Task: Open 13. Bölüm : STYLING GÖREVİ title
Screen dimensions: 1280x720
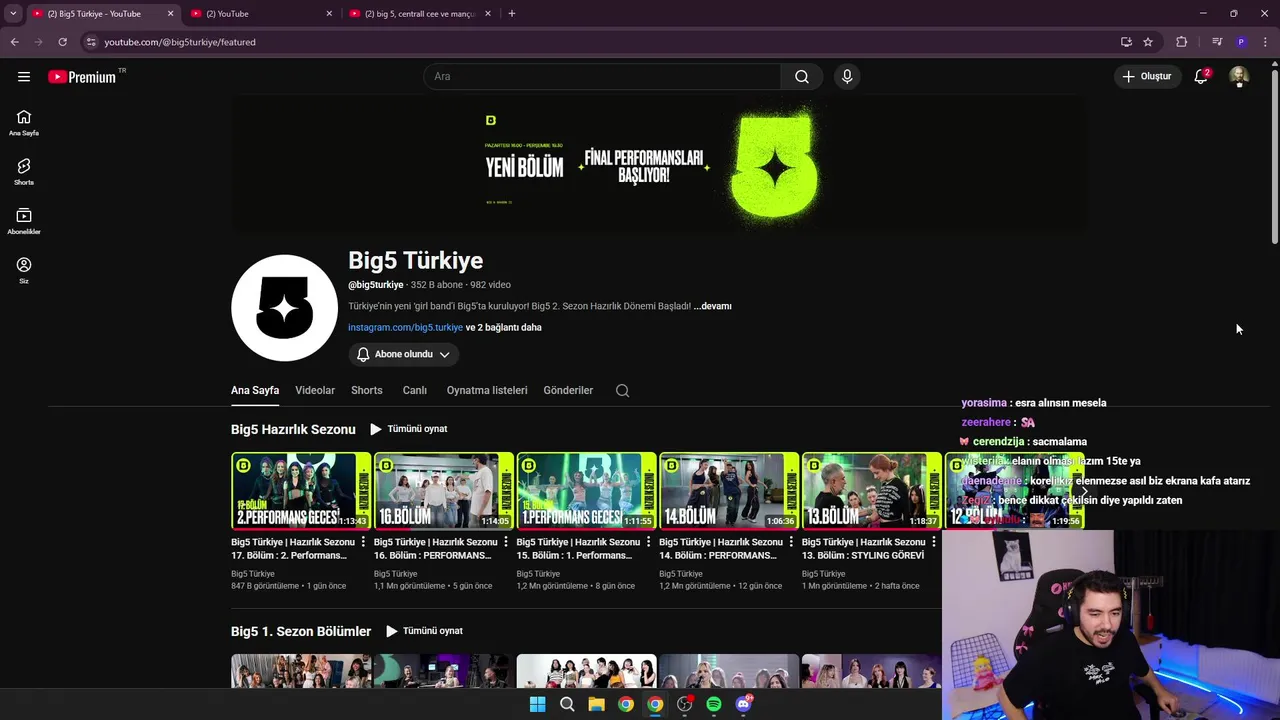Action: coord(863,549)
